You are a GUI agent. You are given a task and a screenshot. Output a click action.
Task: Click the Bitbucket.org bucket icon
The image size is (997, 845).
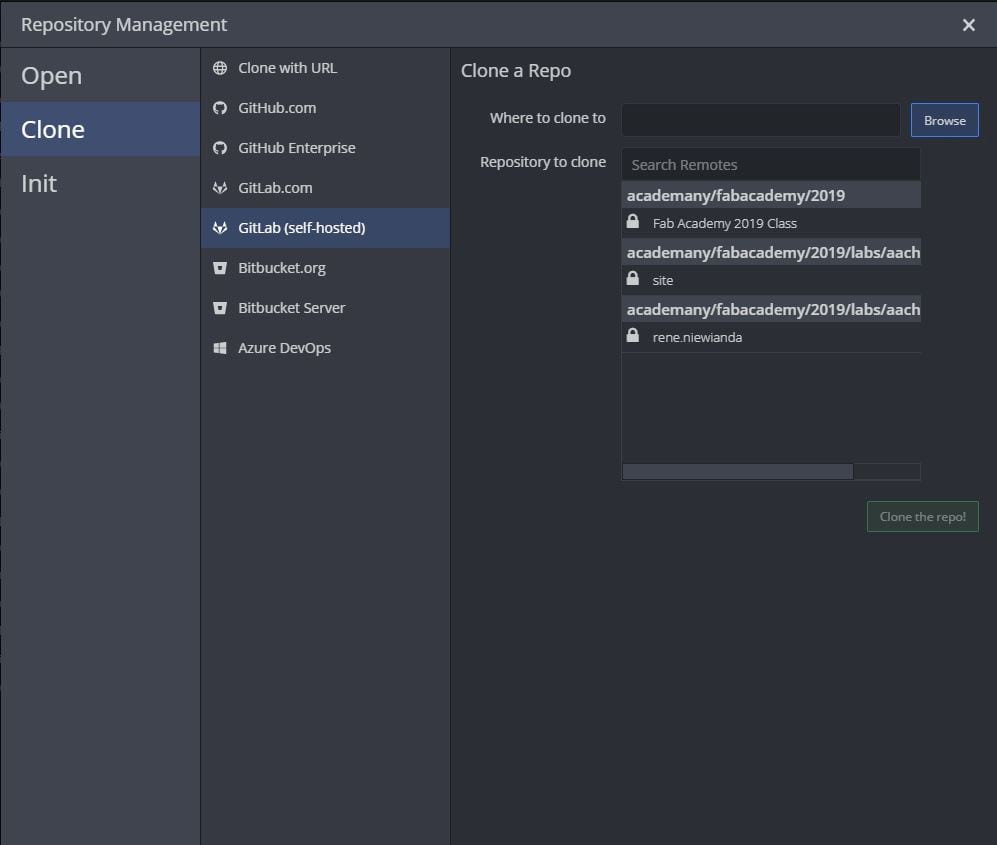pyautogui.click(x=220, y=268)
